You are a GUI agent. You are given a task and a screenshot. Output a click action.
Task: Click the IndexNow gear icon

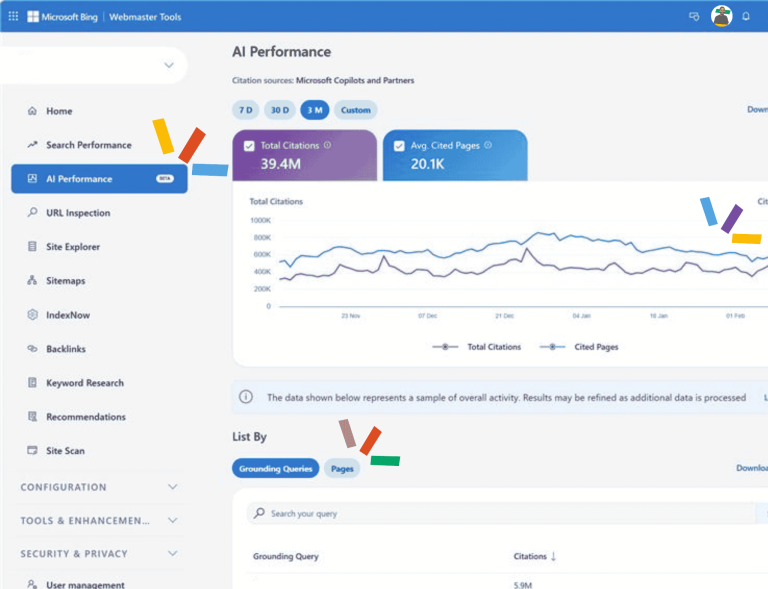[x=32, y=314]
